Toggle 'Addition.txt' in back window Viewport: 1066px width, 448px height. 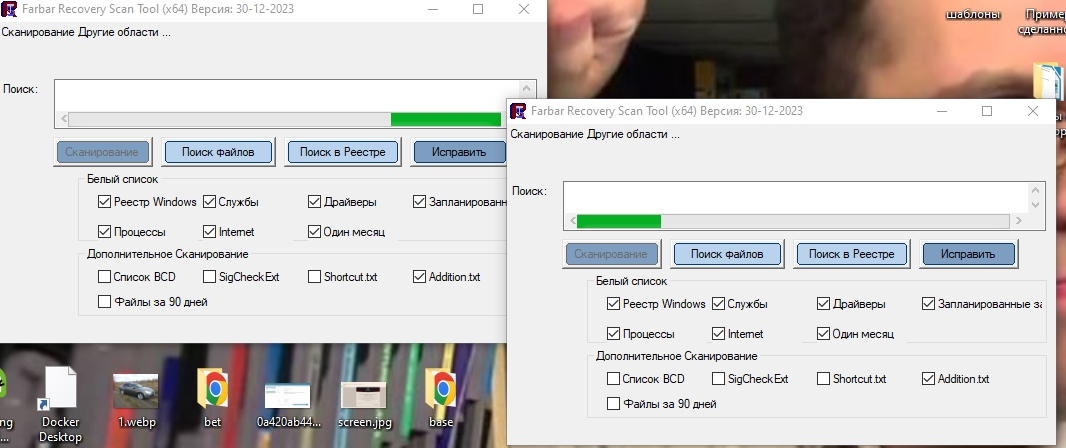(x=419, y=277)
